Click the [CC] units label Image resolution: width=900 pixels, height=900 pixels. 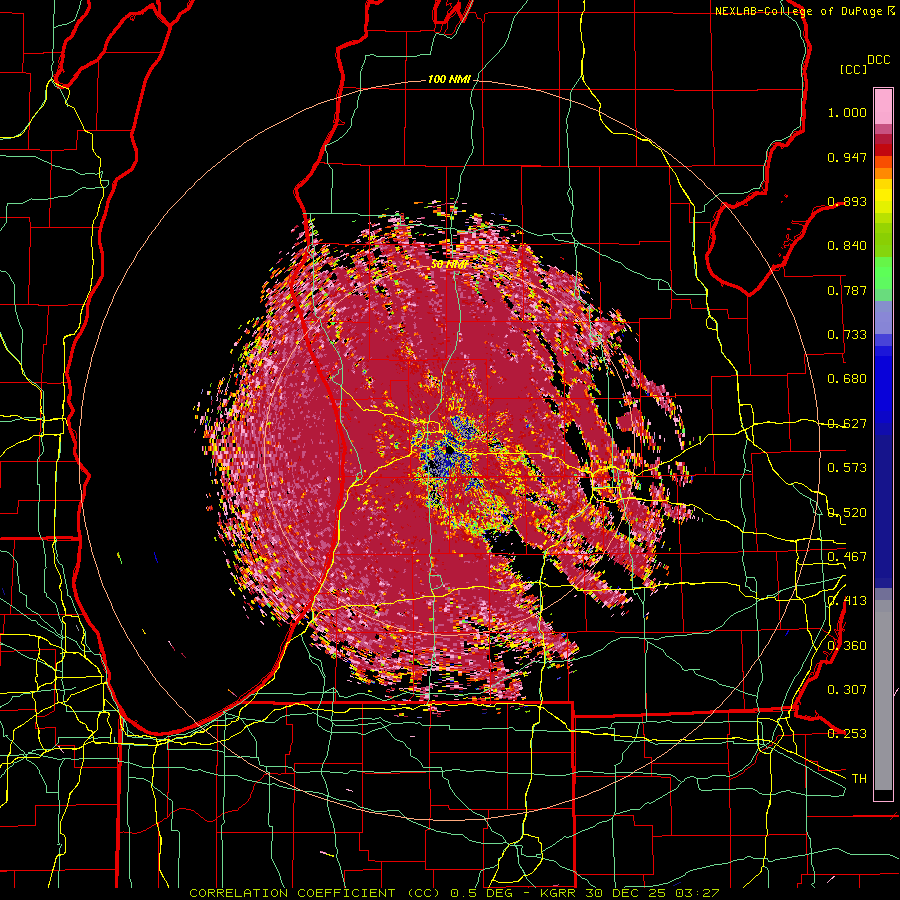point(853,69)
